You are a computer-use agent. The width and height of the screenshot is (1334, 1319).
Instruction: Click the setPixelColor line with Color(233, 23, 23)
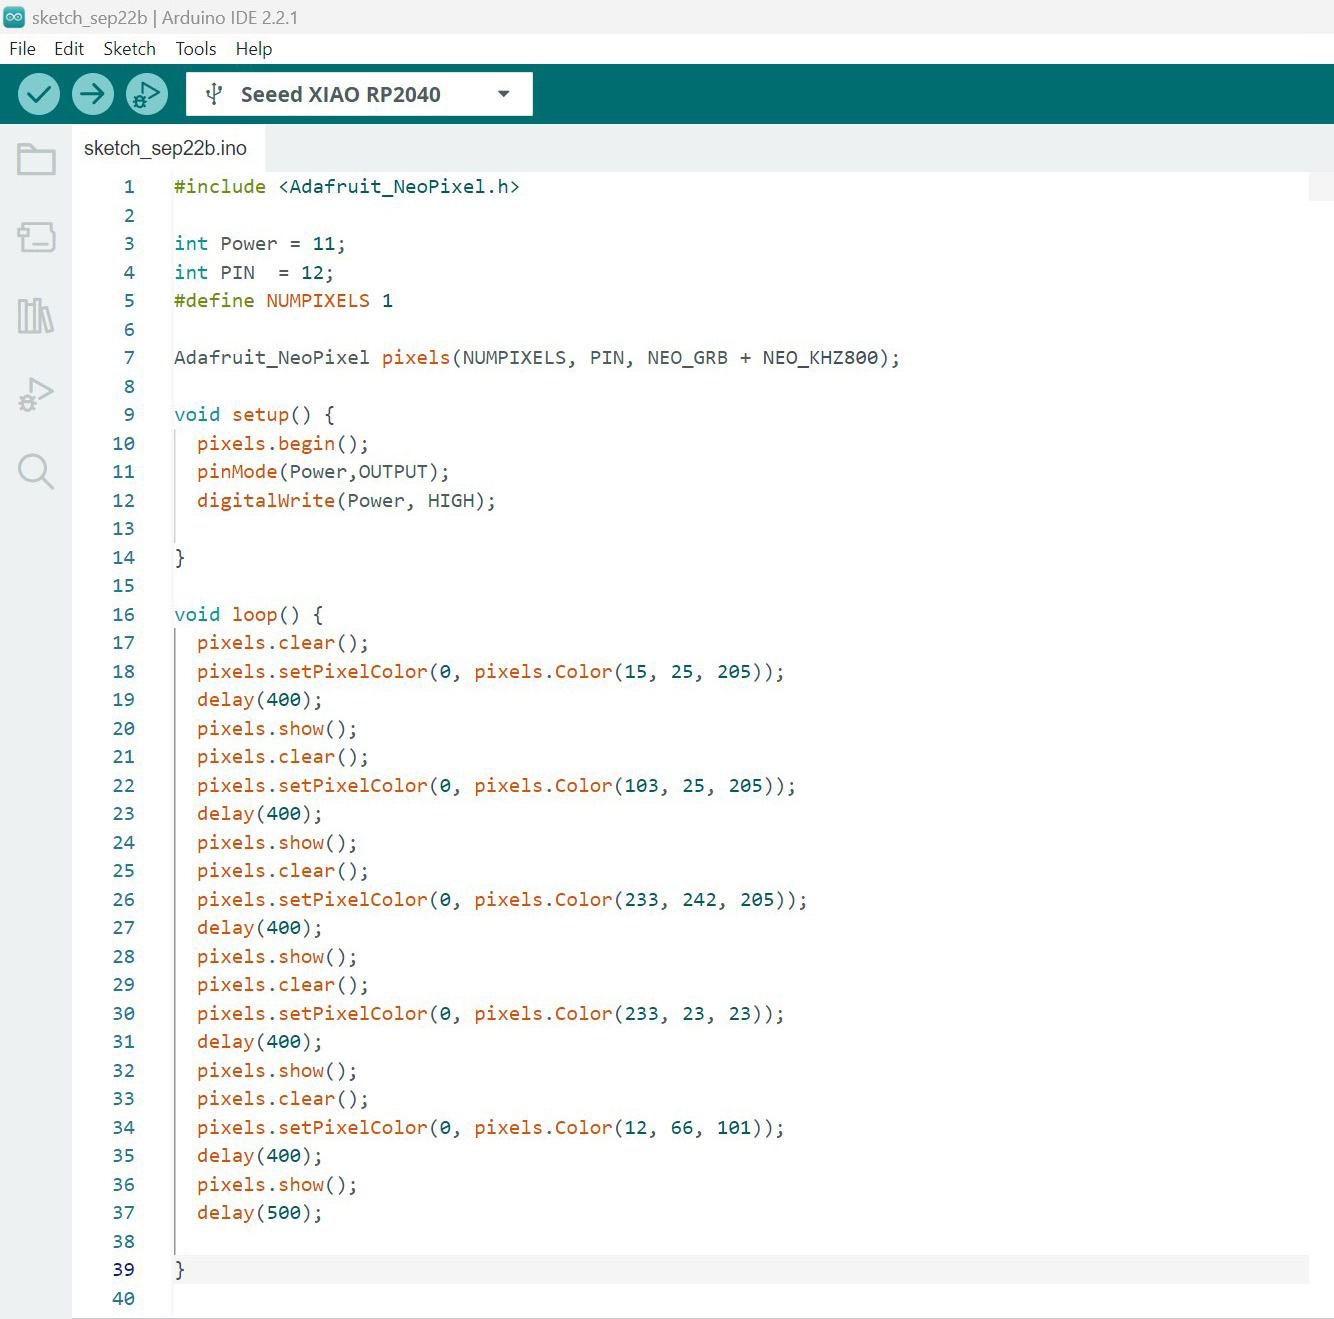coord(491,1014)
